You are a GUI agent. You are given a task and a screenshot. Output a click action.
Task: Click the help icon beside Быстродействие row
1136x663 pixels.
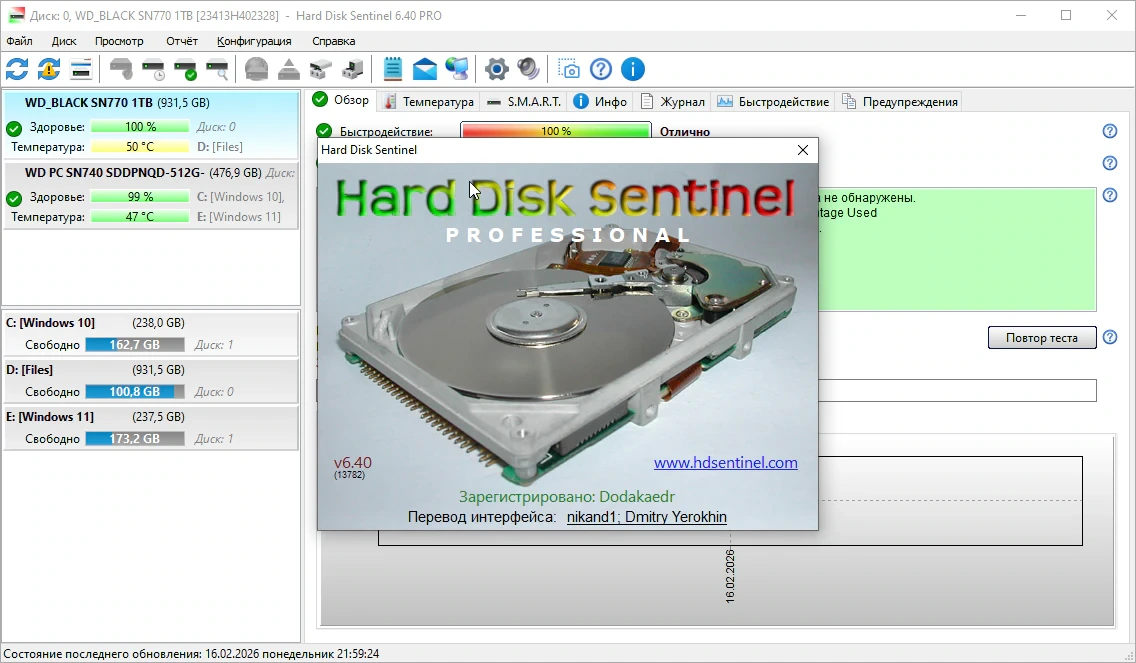pos(1109,131)
